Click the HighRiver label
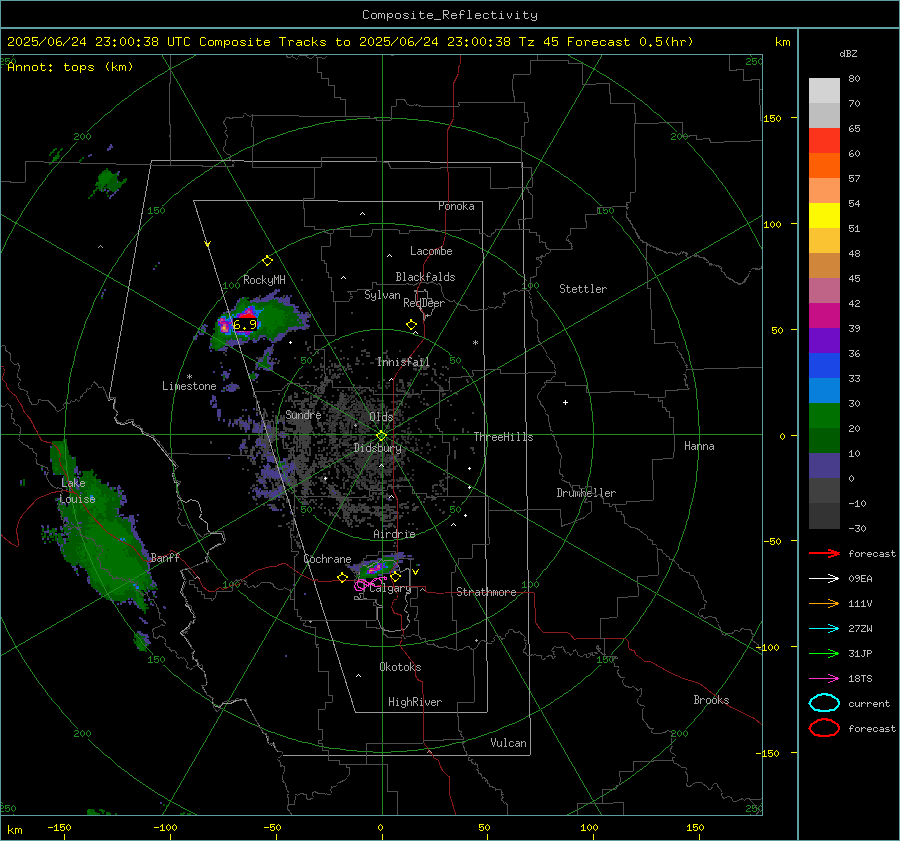Screen dimensions: 900x841 pyautogui.click(x=415, y=702)
